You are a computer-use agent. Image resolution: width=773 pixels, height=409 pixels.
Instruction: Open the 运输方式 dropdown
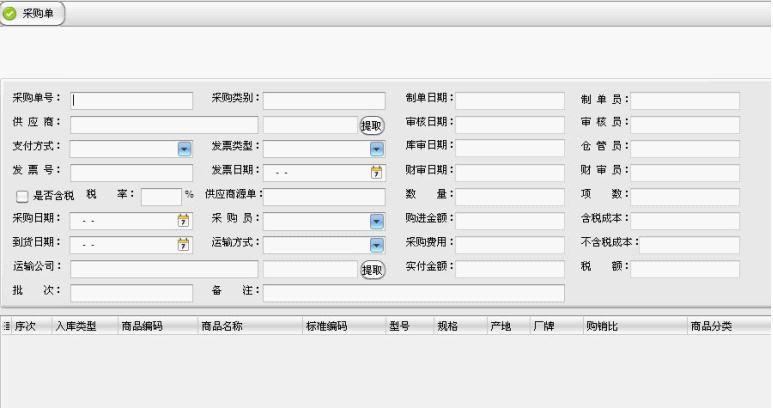coord(377,244)
